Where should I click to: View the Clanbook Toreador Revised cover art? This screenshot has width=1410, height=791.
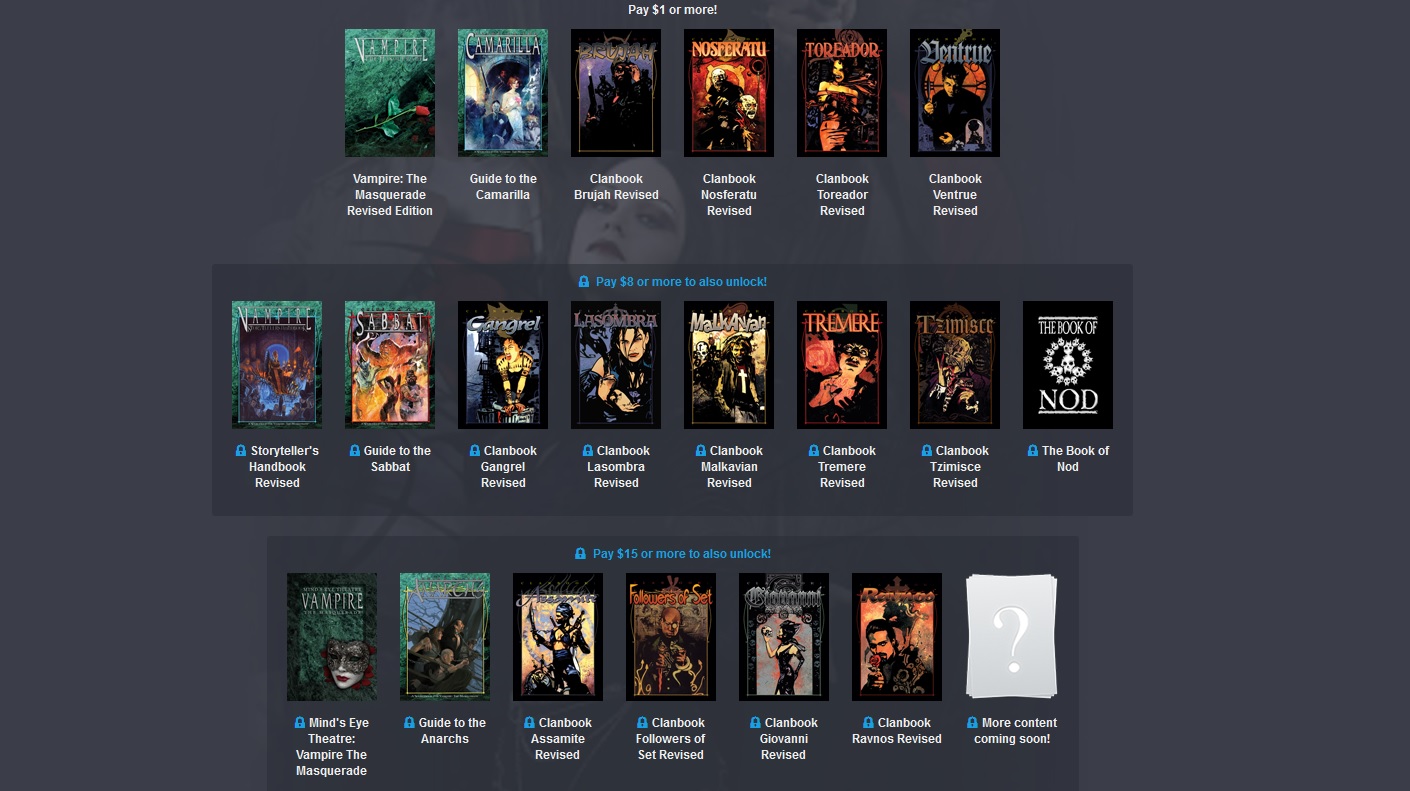point(842,93)
